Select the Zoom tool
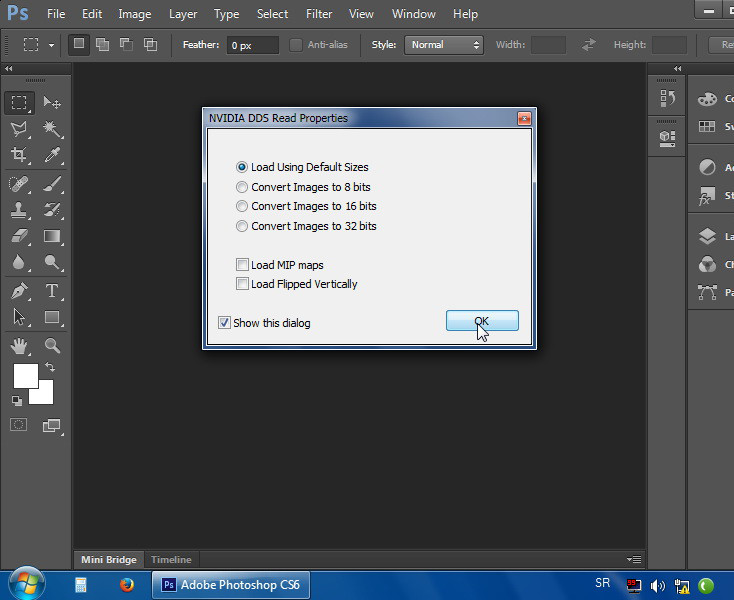 pos(52,346)
